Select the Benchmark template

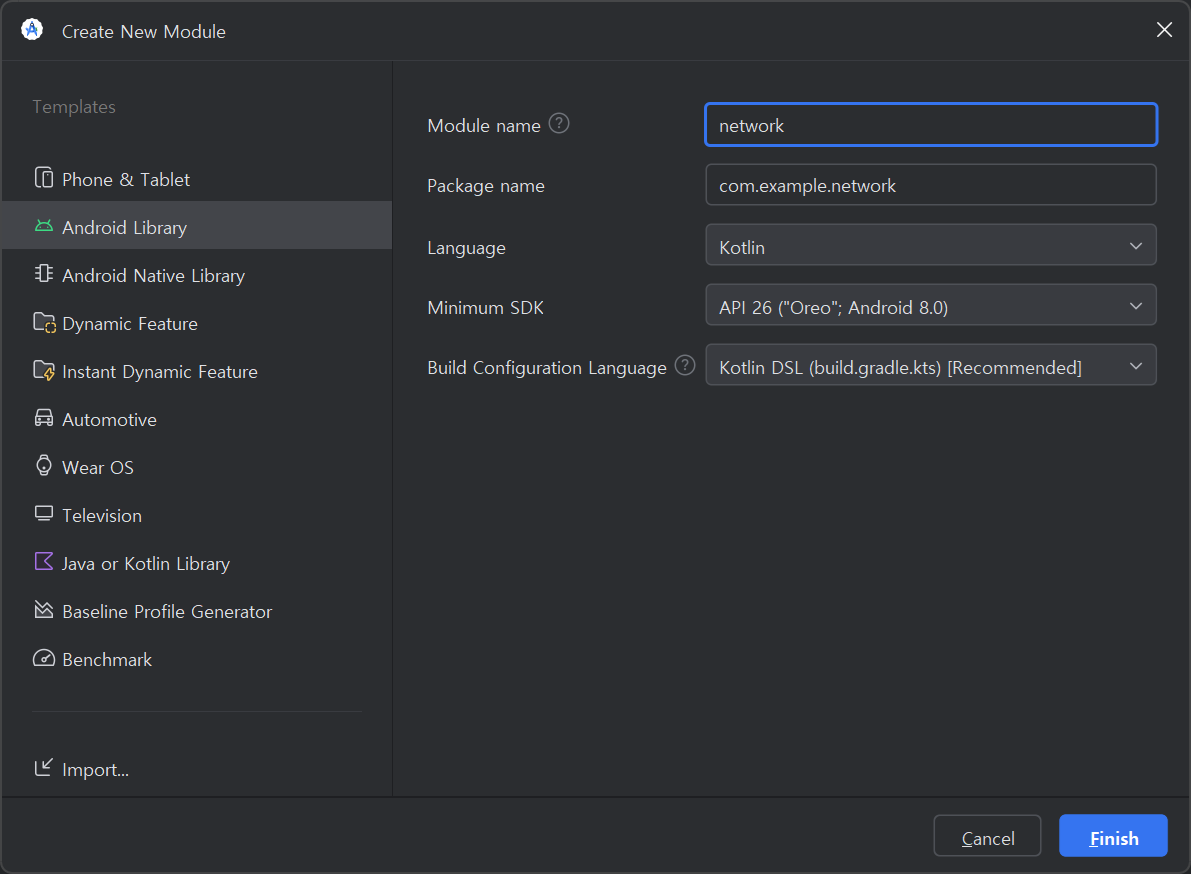(x=197, y=659)
